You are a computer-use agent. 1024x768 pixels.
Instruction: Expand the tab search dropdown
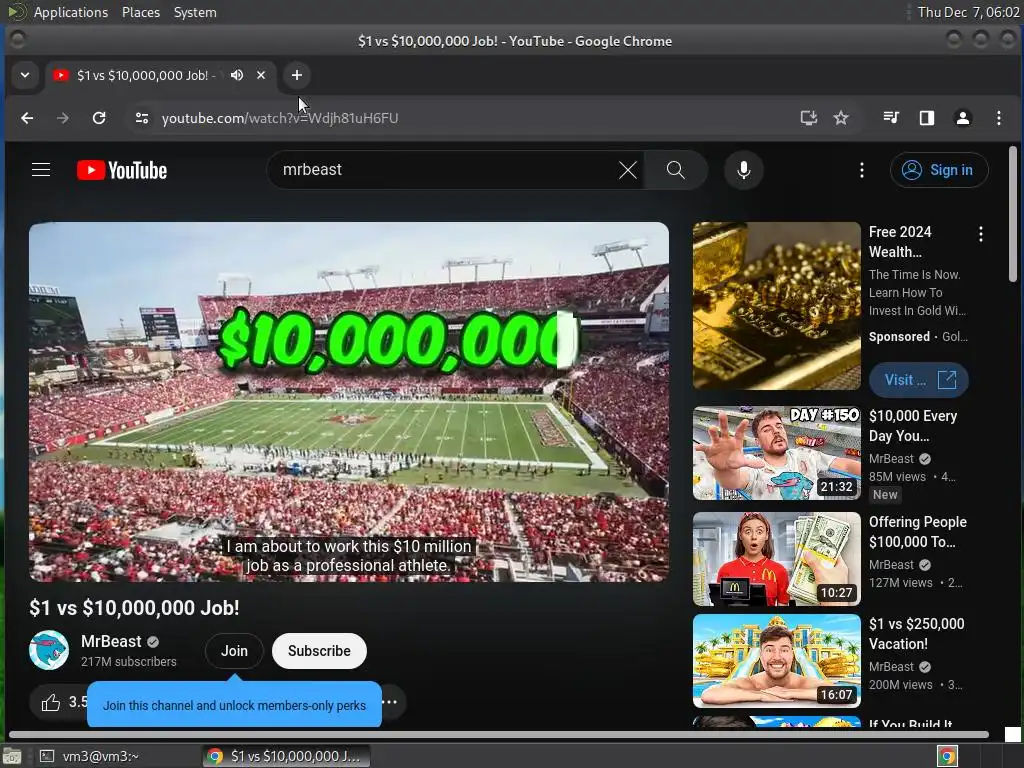coord(25,75)
